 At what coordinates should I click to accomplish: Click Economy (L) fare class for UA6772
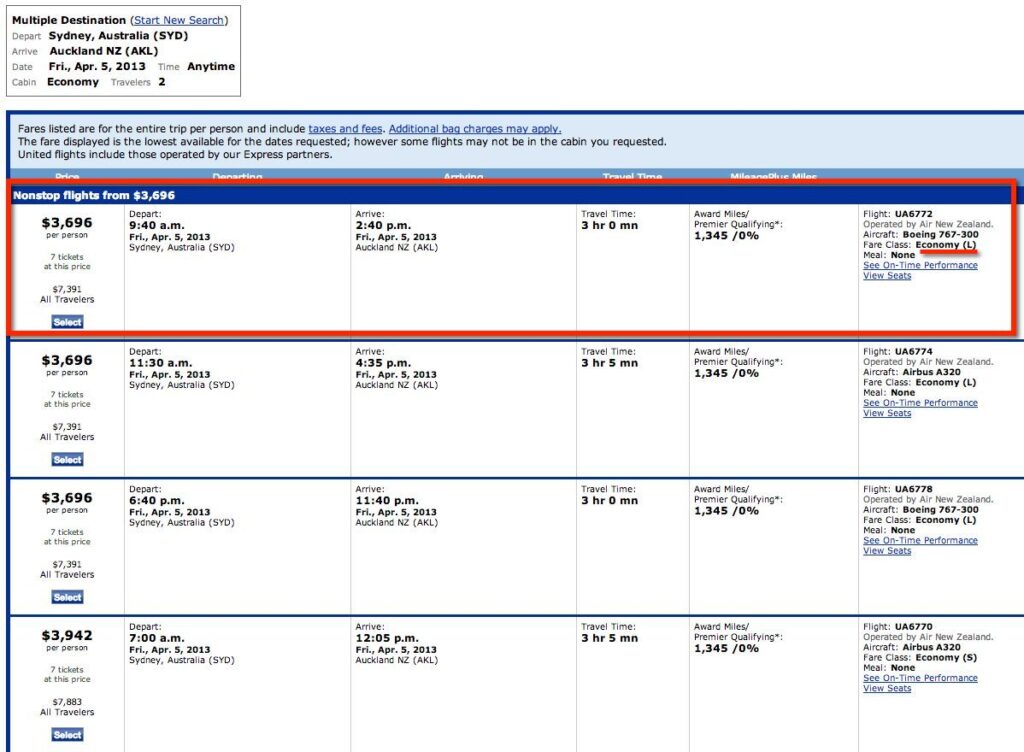pyautogui.click(x=946, y=245)
